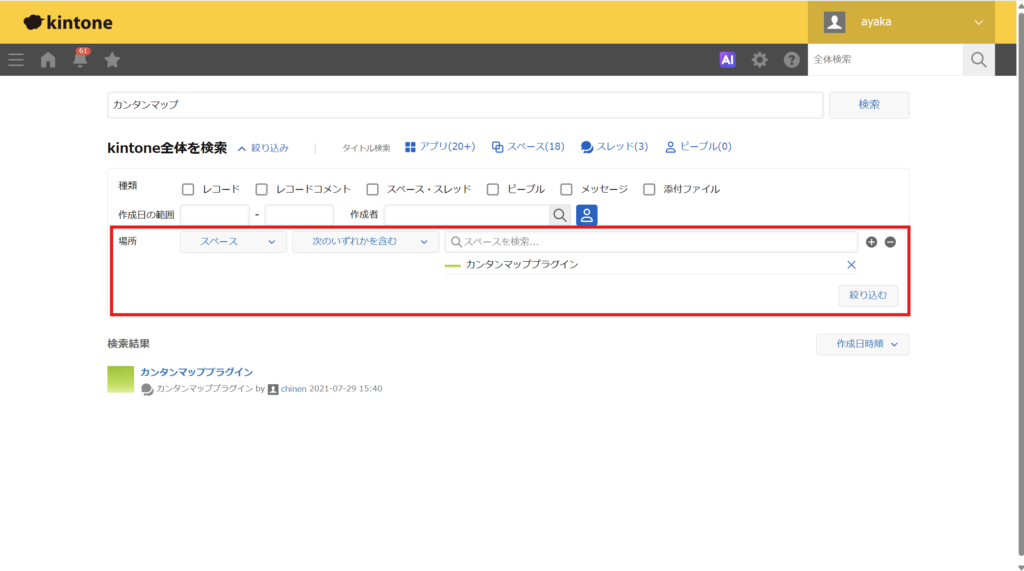
Task: Click the global search magnifier icon
Action: click(x=978, y=59)
